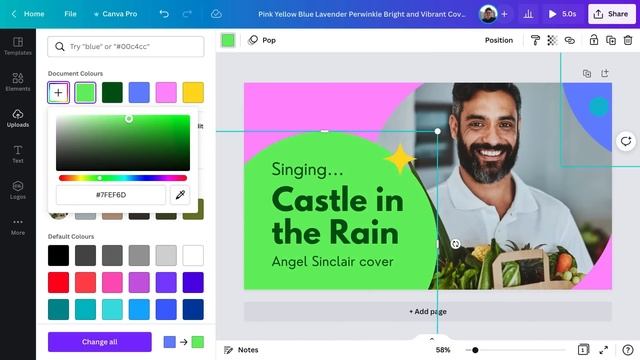Add a new document colour

pos(58,93)
